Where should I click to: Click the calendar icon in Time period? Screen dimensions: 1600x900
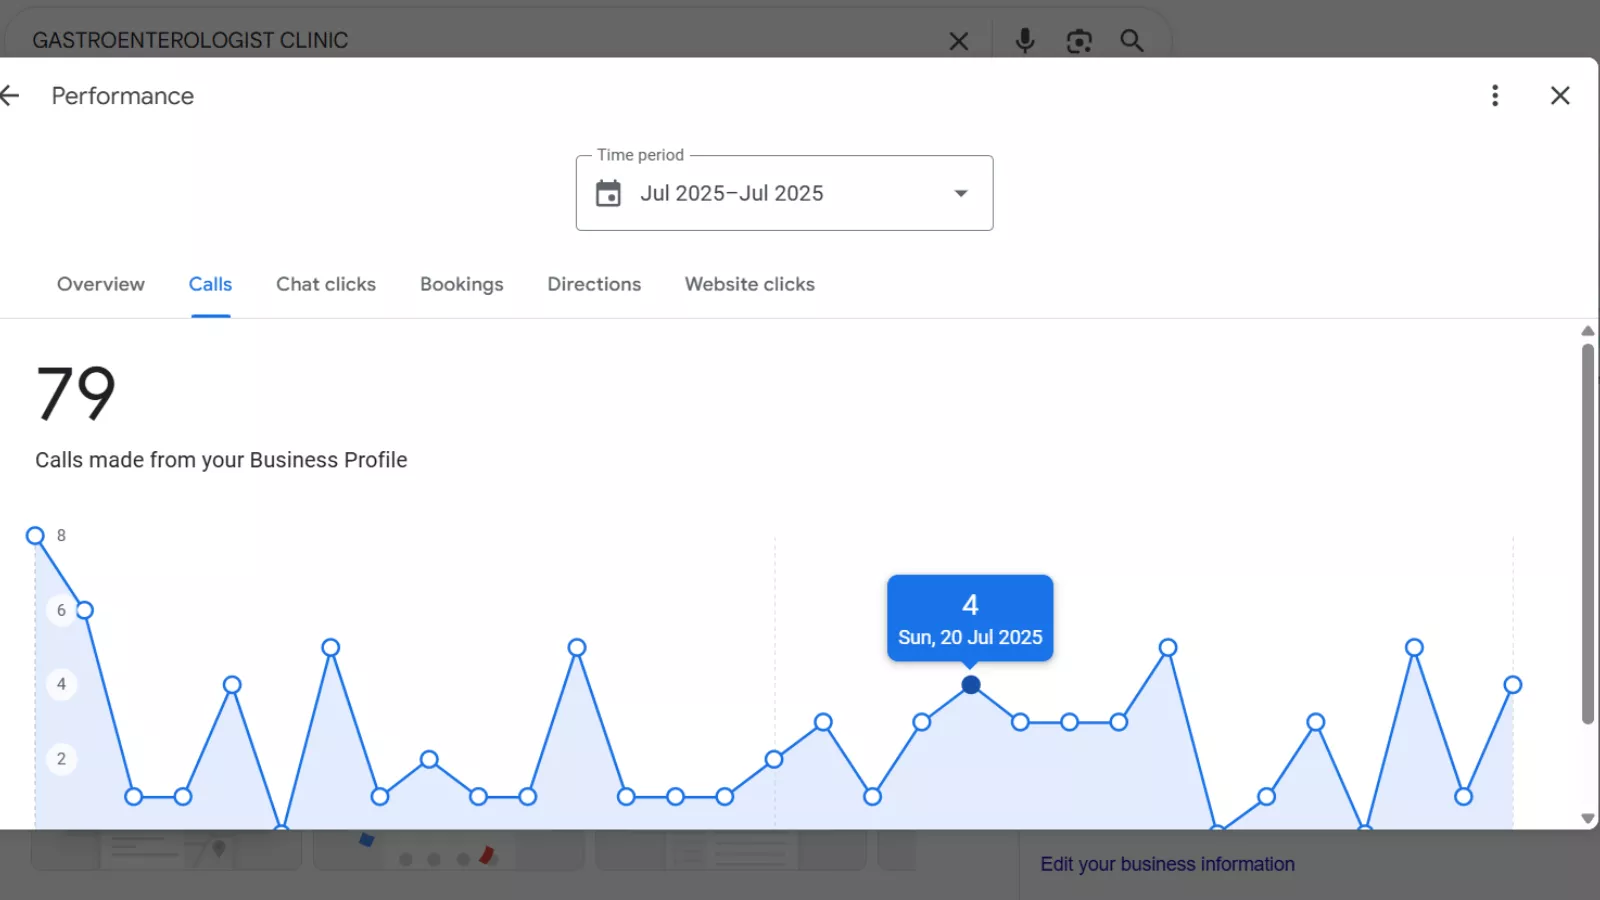click(x=608, y=193)
